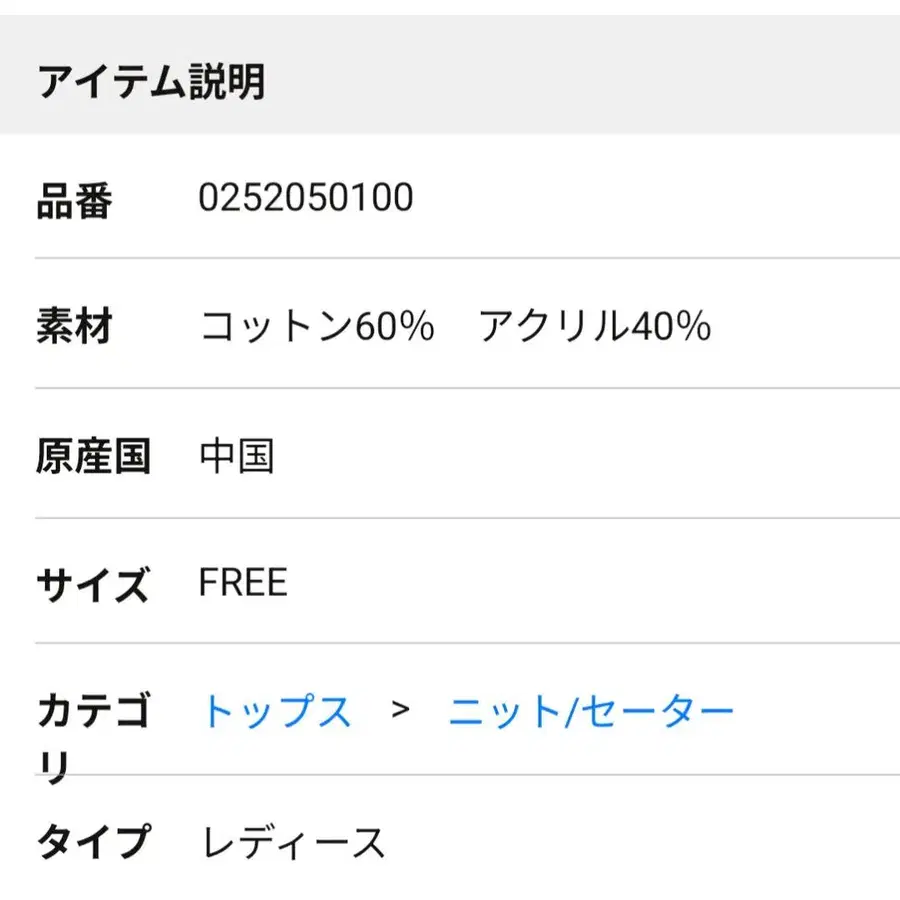Image resolution: width=900 pixels, height=900 pixels.
Task: Click divider line between サイズ and カテゴリ rows
Action: click(450, 643)
